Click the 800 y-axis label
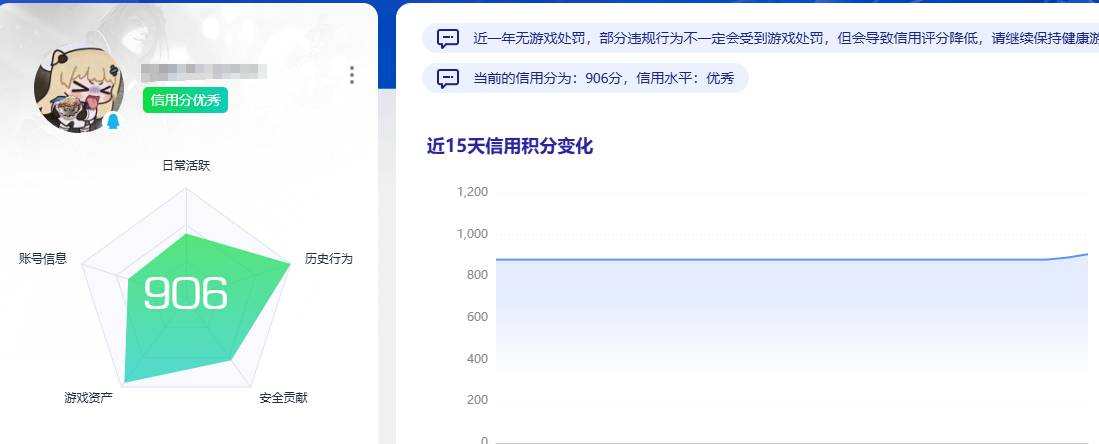1099x444 pixels. coord(477,275)
